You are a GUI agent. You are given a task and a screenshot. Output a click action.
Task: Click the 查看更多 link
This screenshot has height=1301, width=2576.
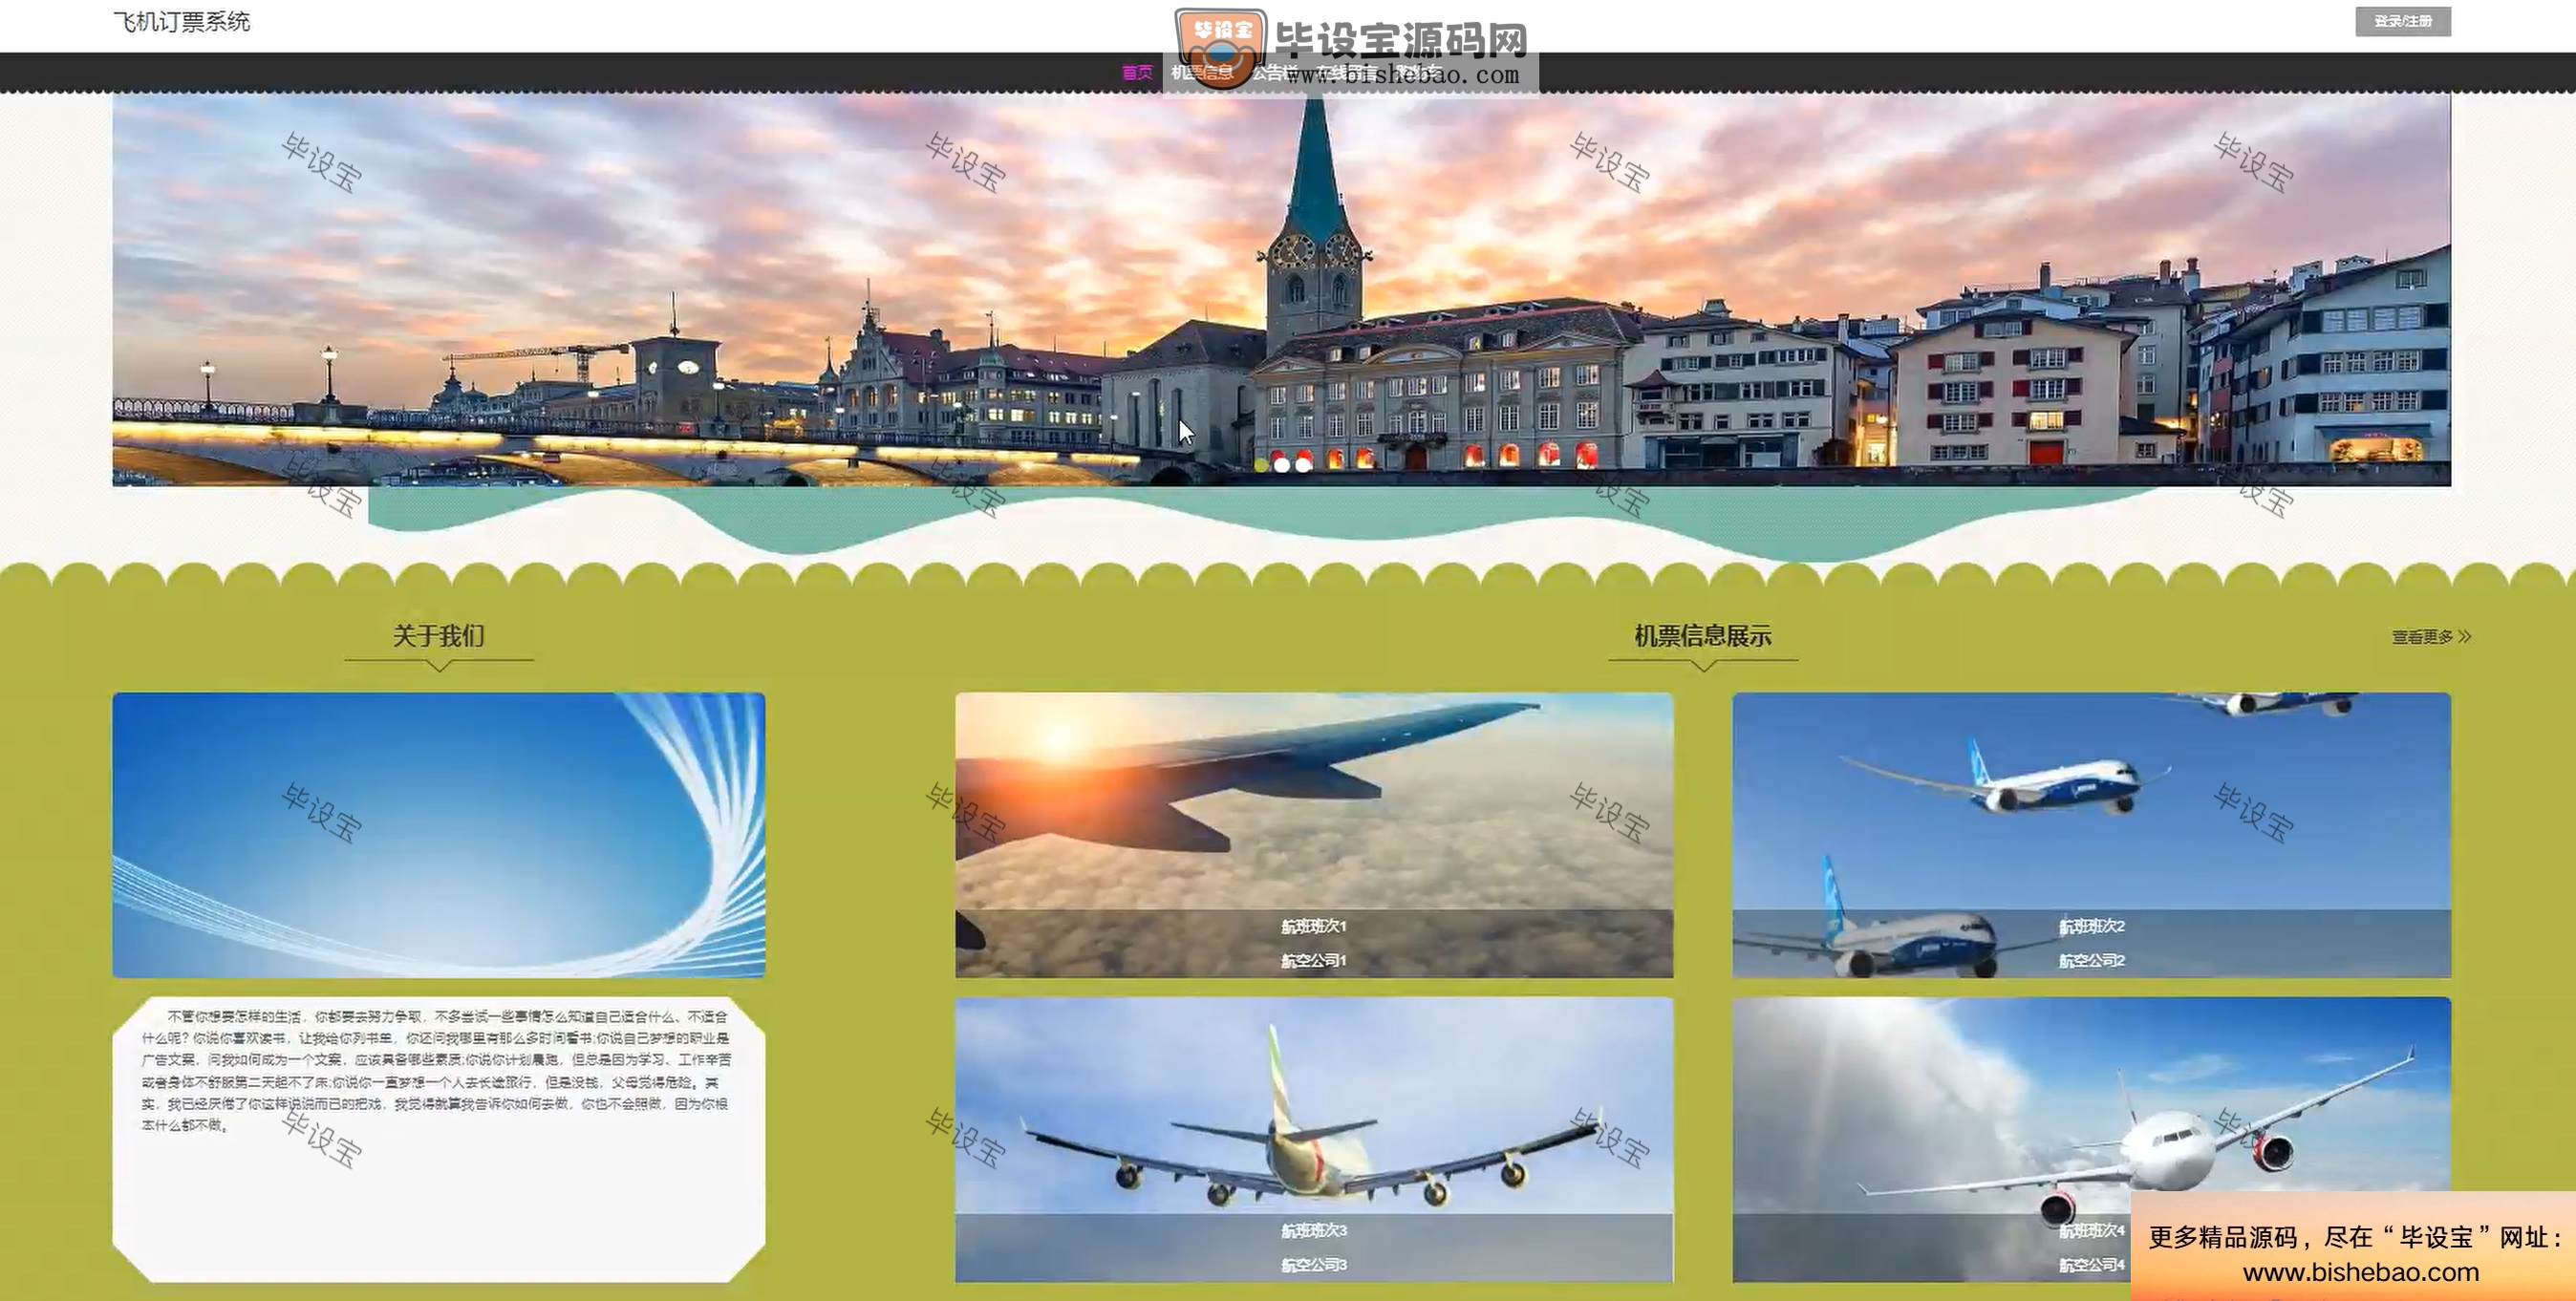(x=2421, y=637)
